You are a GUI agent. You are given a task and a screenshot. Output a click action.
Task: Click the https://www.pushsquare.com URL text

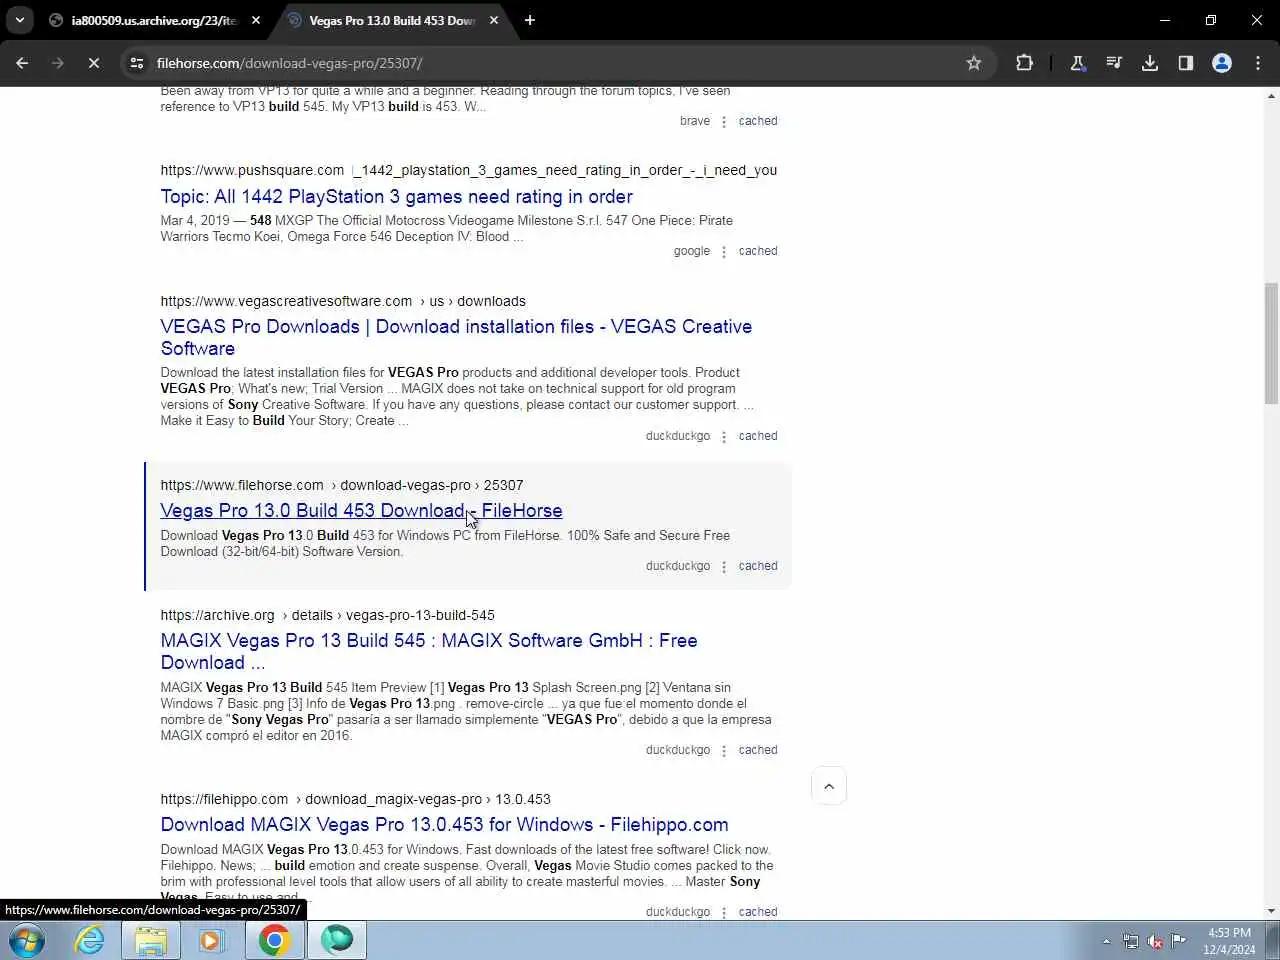252,170
